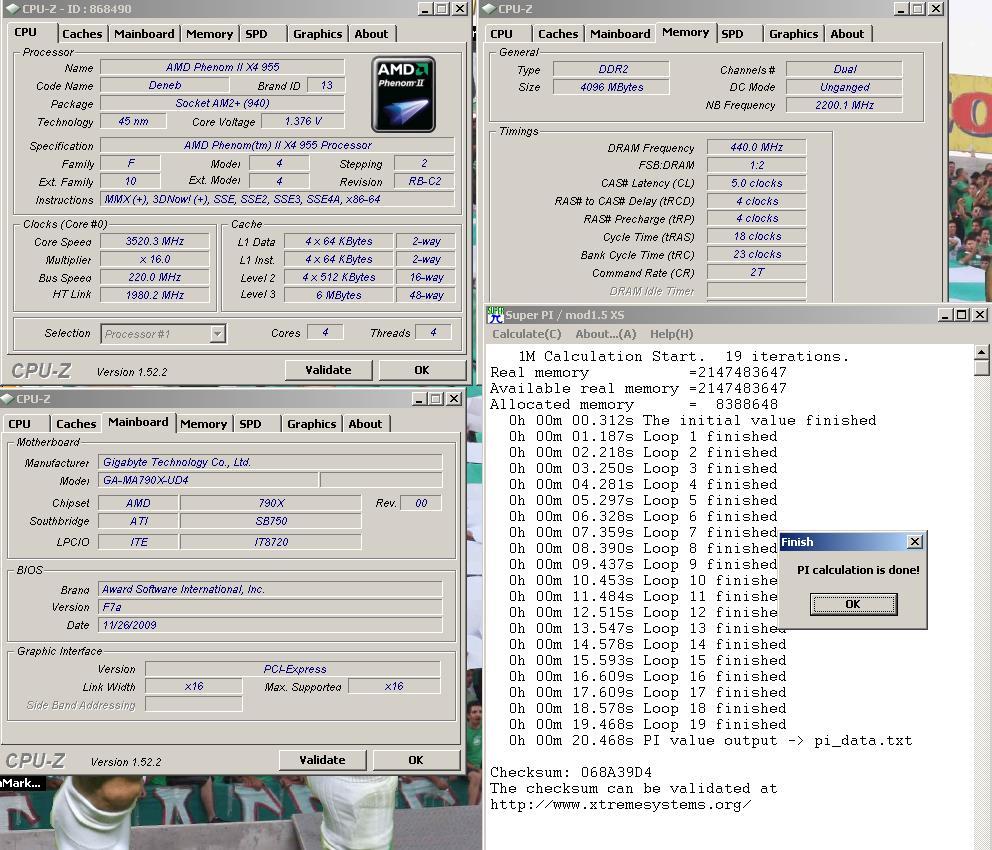The width and height of the screenshot is (992, 850).
Task: Click OK in Gigabyte mainboard CPU-Z window
Action: (x=416, y=760)
